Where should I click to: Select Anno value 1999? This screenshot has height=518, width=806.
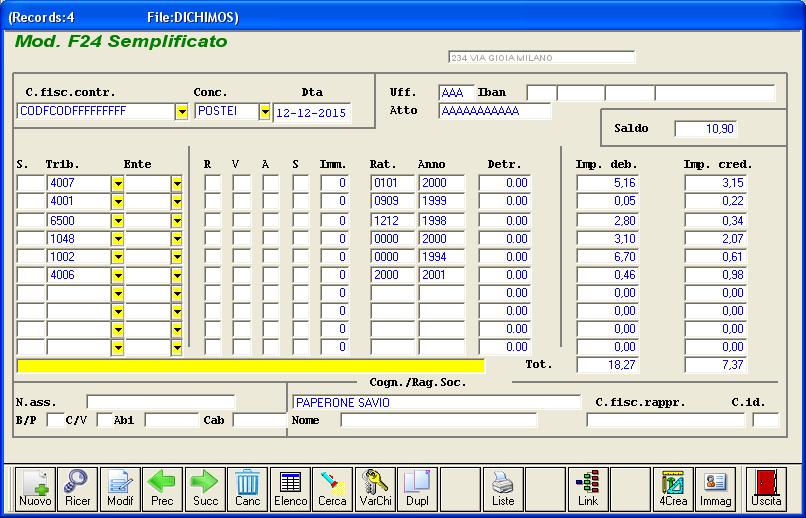click(442, 201)
